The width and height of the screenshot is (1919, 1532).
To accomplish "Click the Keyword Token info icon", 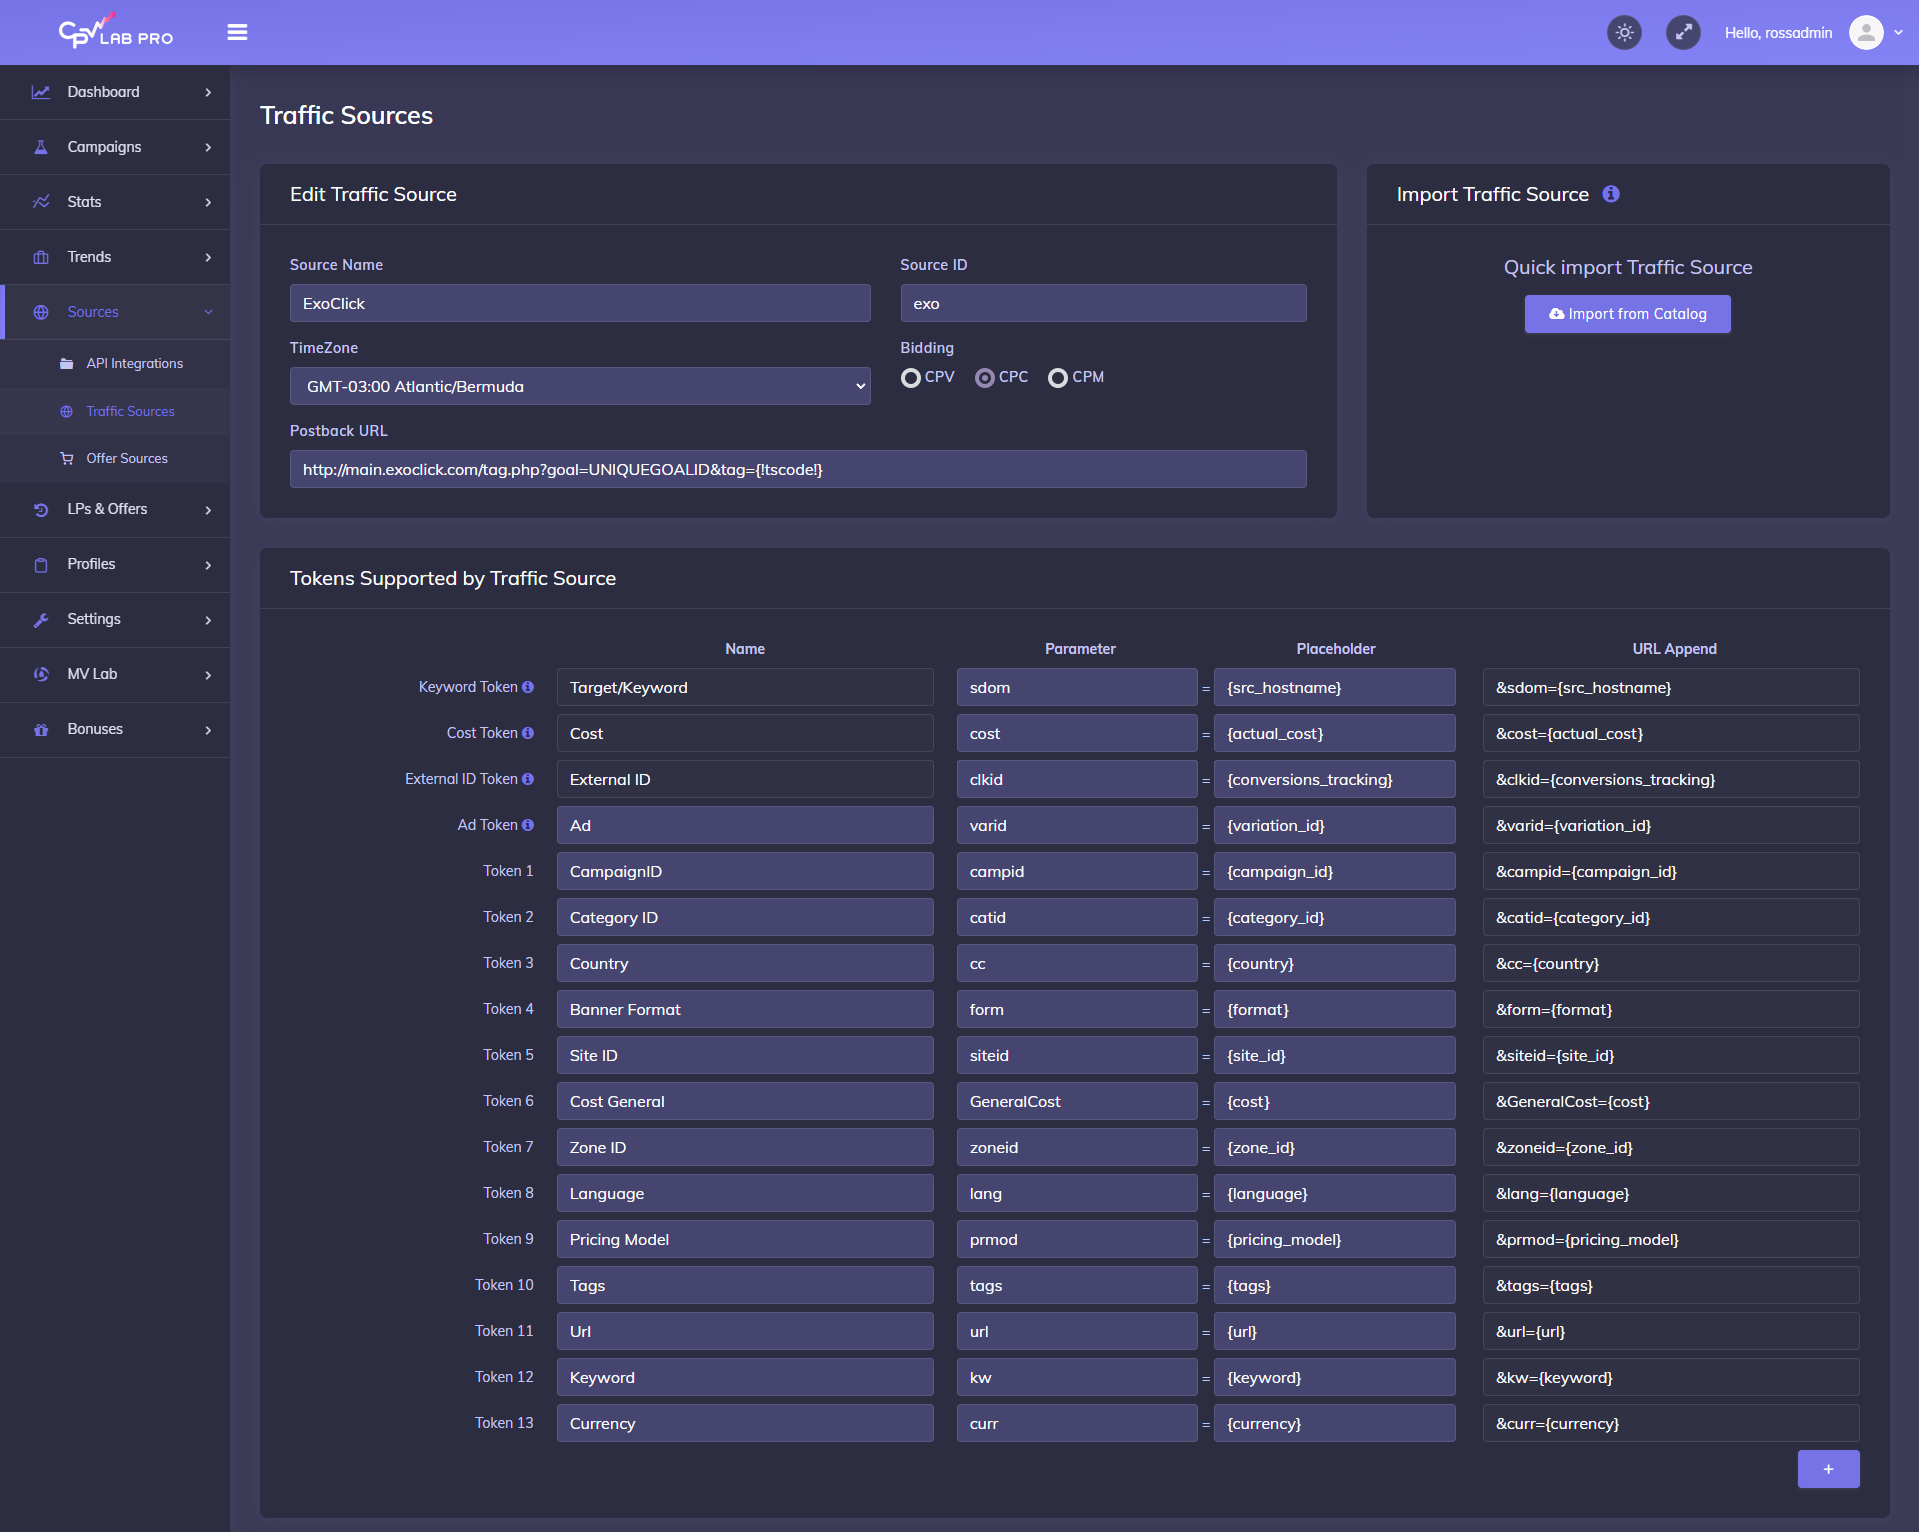I will click(528, 687).
